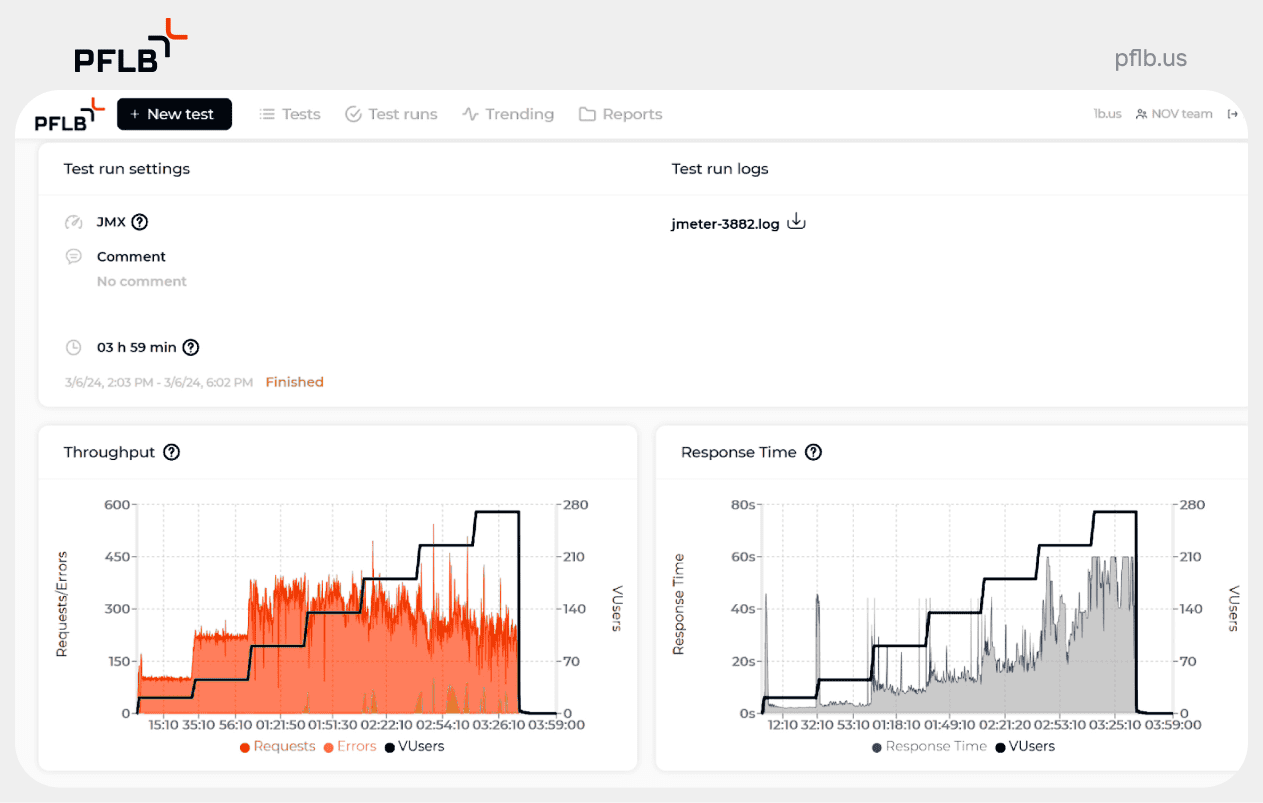Click the Response Time chart heading
Screen dimensions: 1263x803
[739, 452]
